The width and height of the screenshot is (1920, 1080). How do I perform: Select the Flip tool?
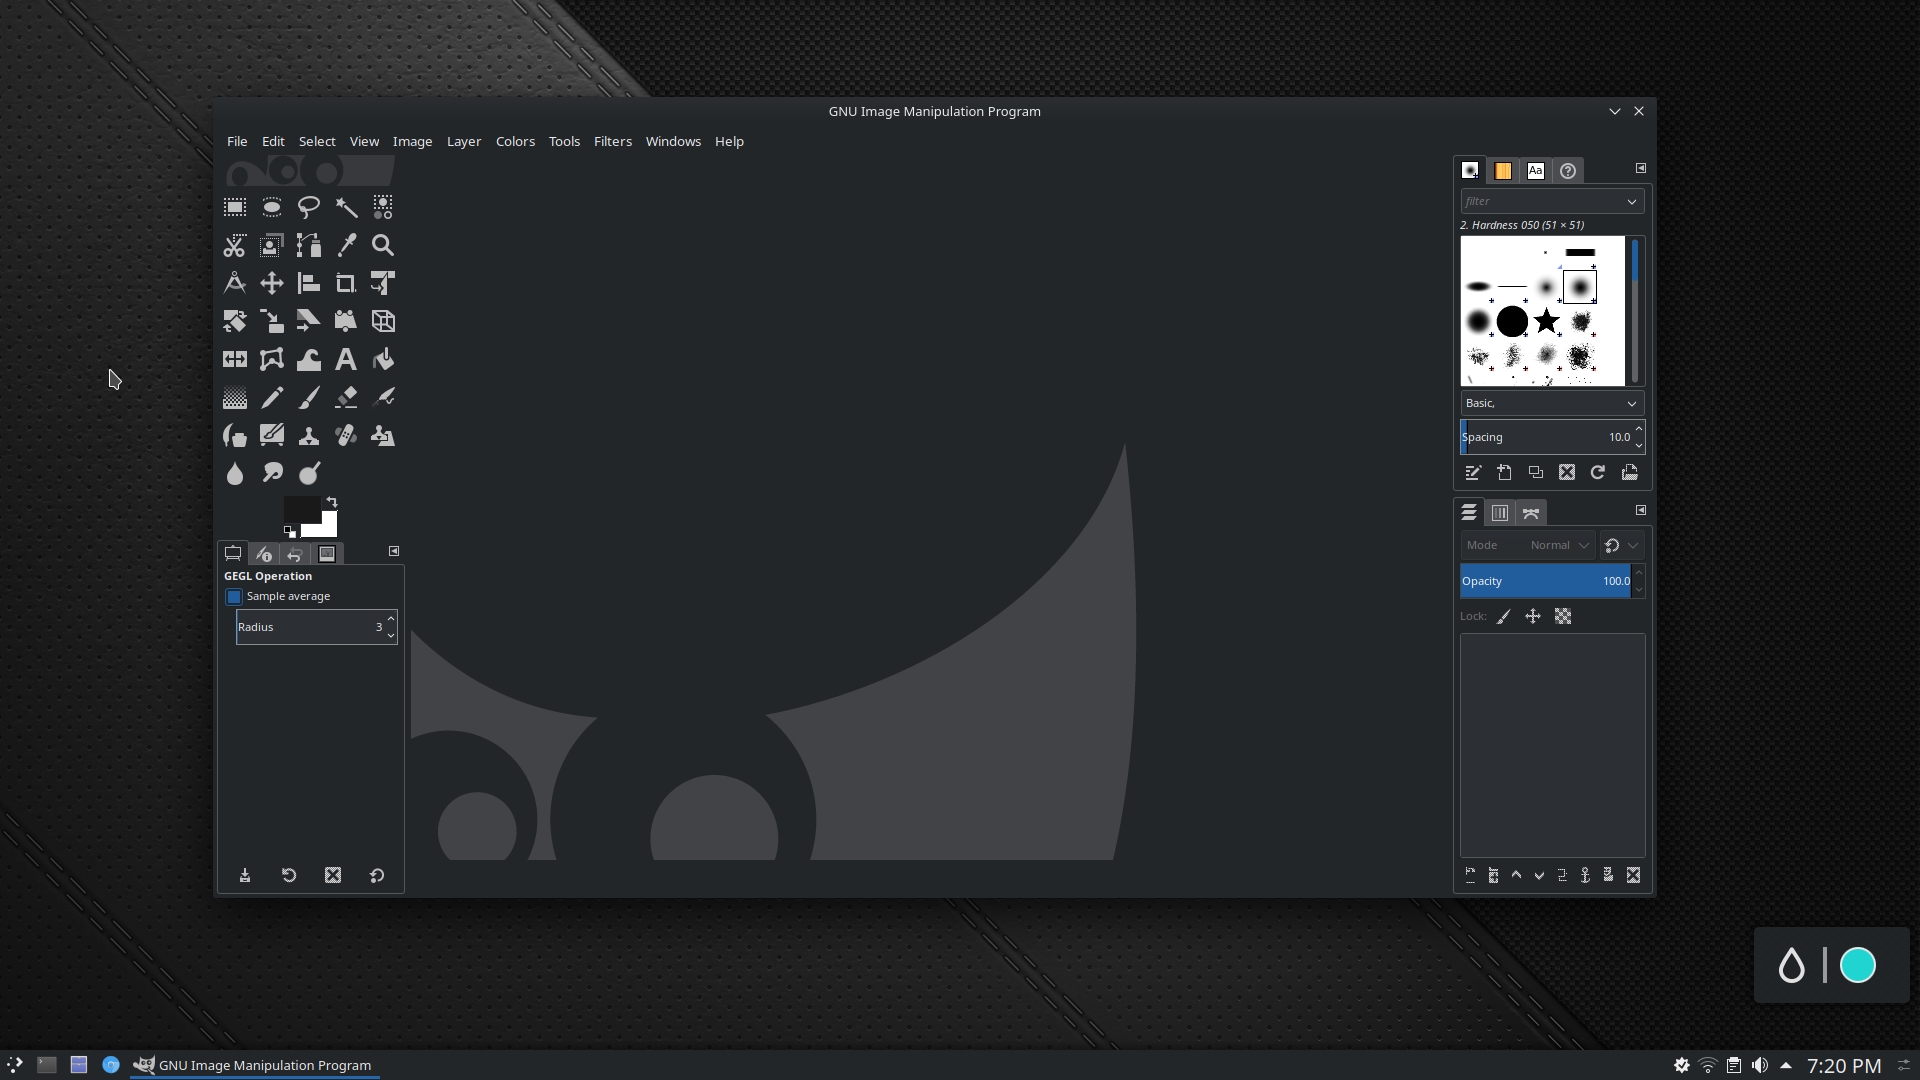click(x=235, y=359)
